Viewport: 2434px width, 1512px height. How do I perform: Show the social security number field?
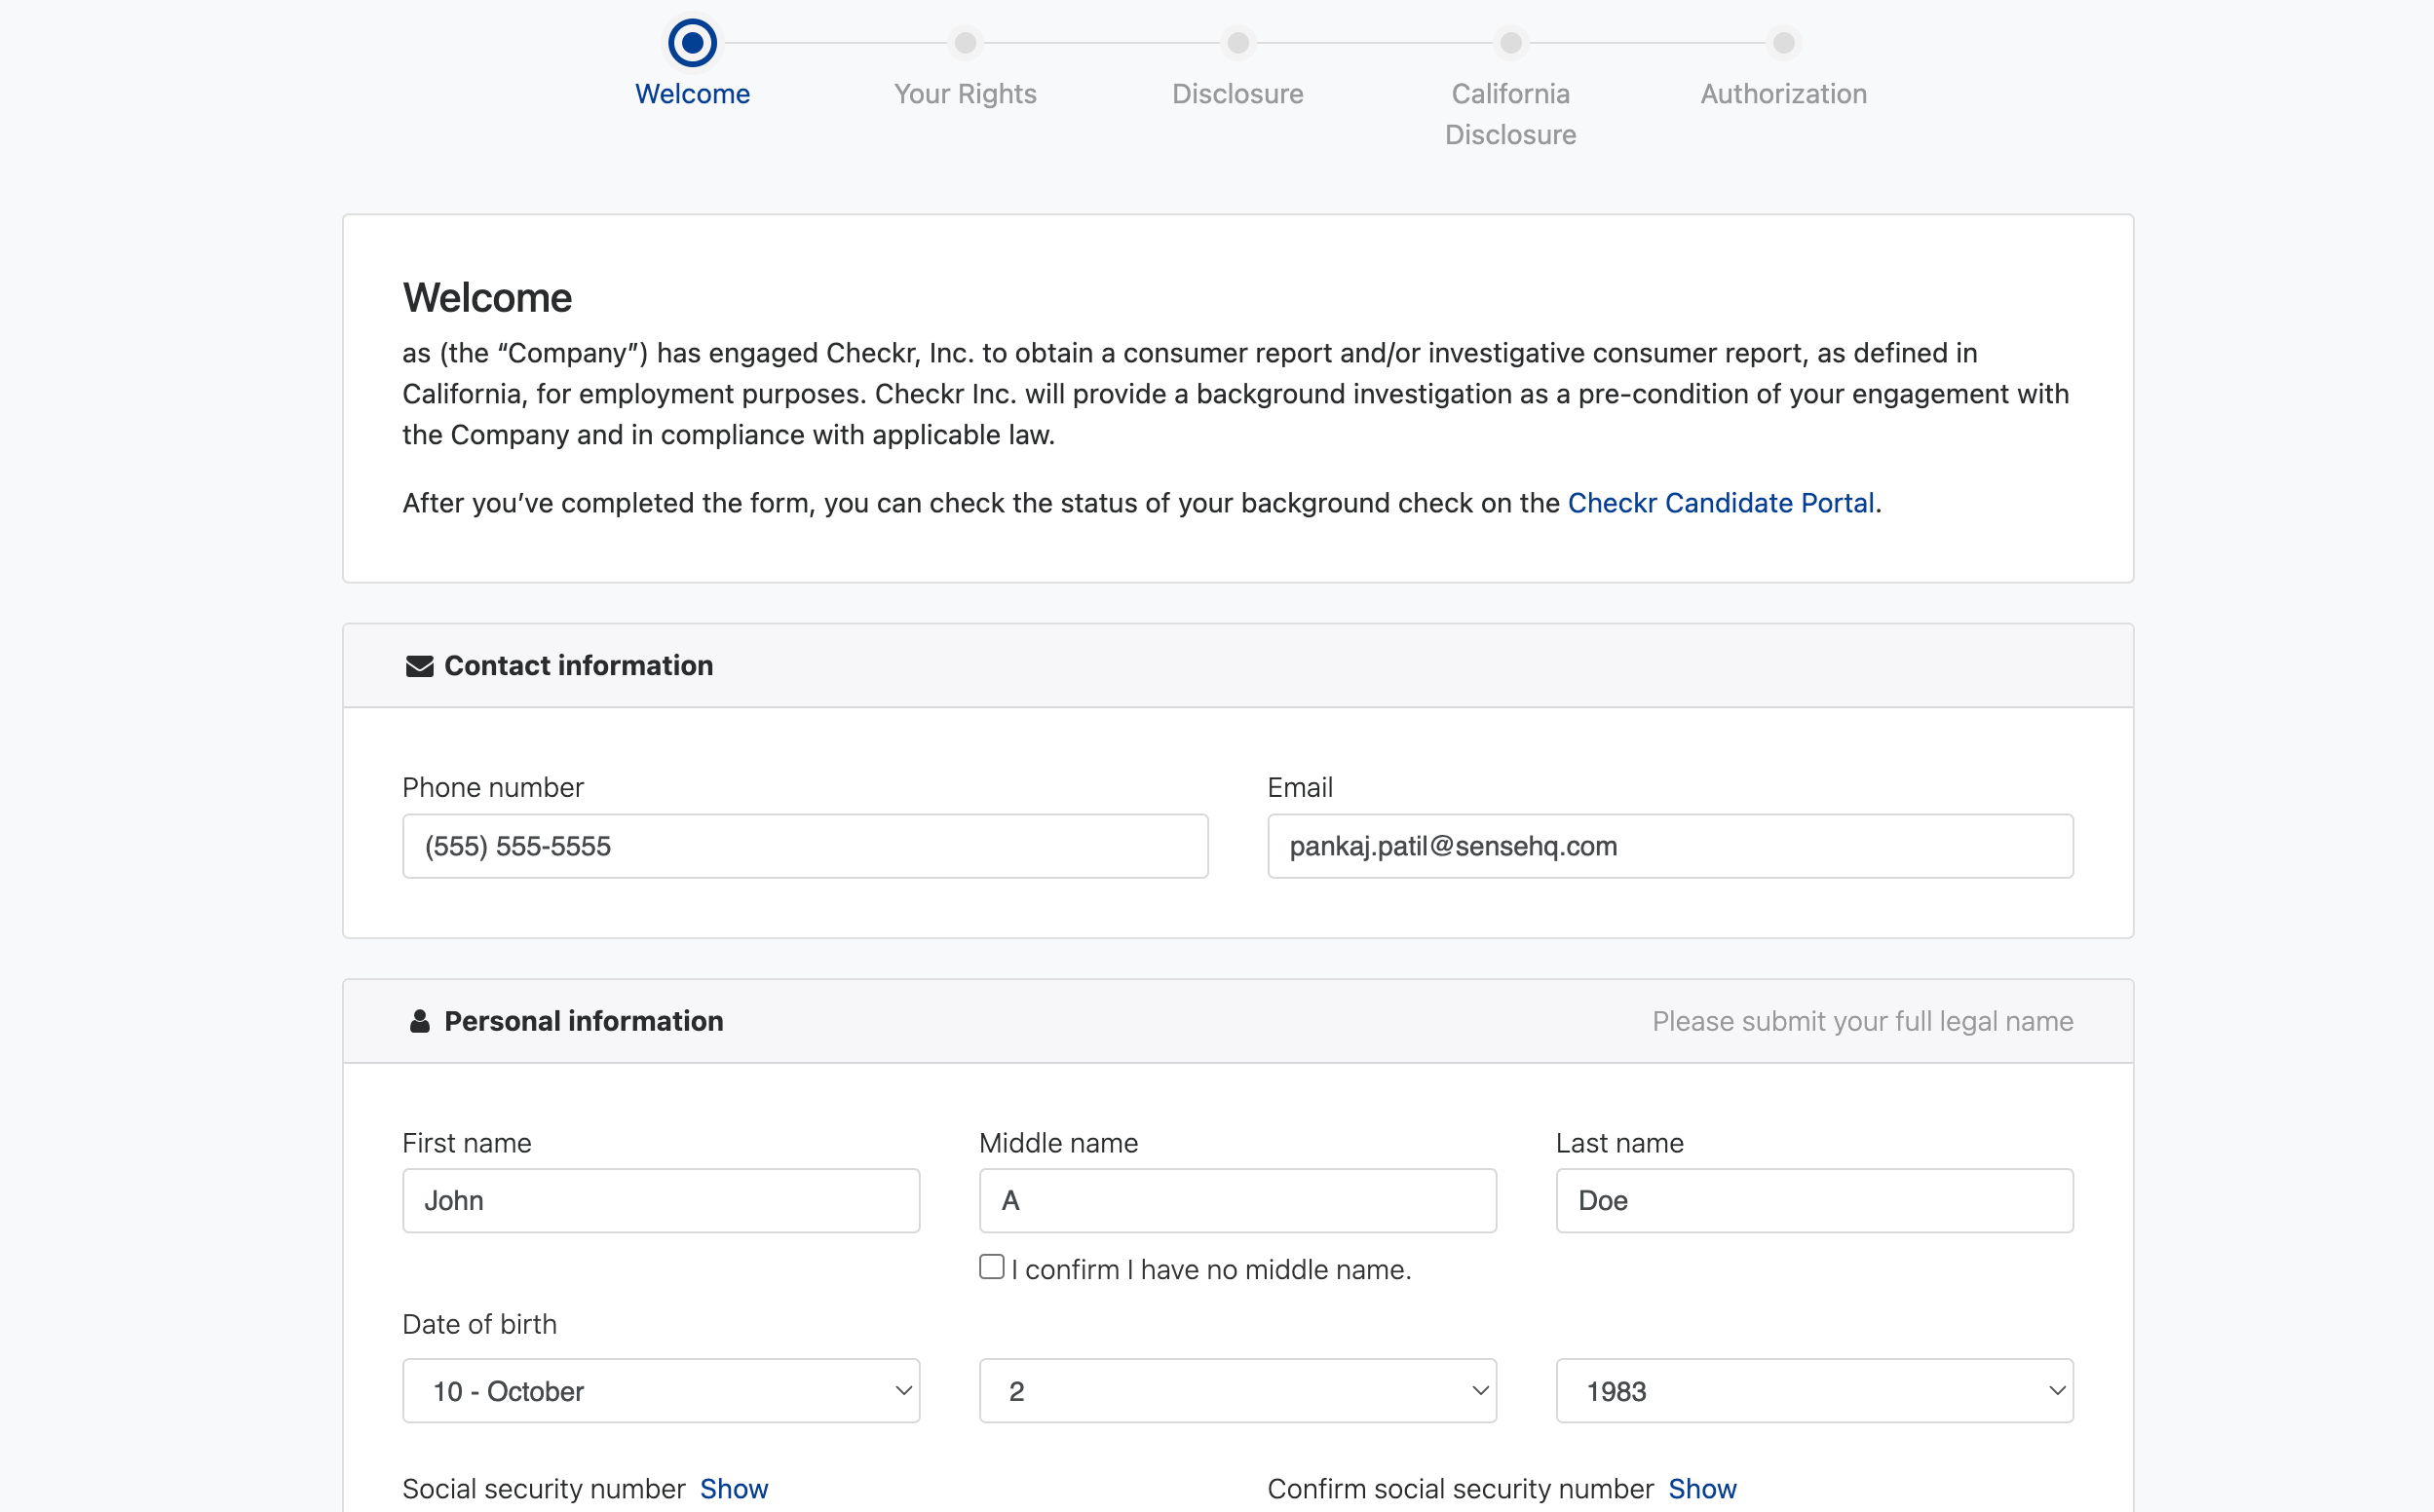[x=733, y=1488]
